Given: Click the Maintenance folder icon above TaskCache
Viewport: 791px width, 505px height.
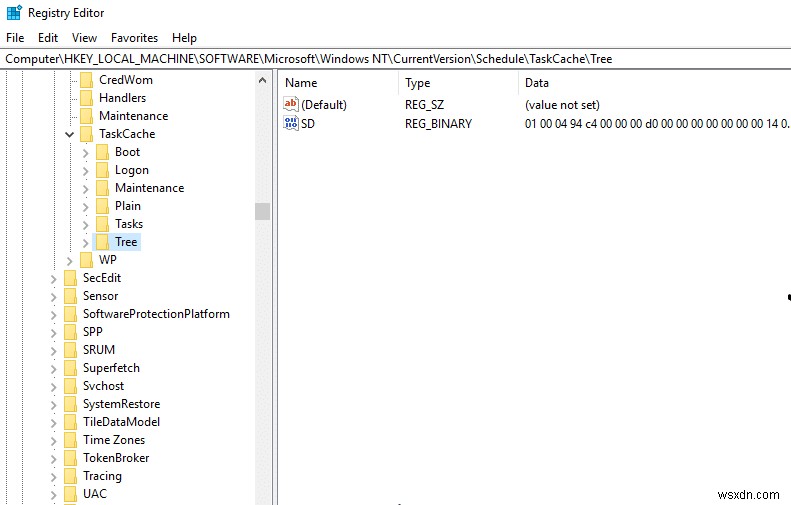Looking at the screenshot, I should coord(87,116).
